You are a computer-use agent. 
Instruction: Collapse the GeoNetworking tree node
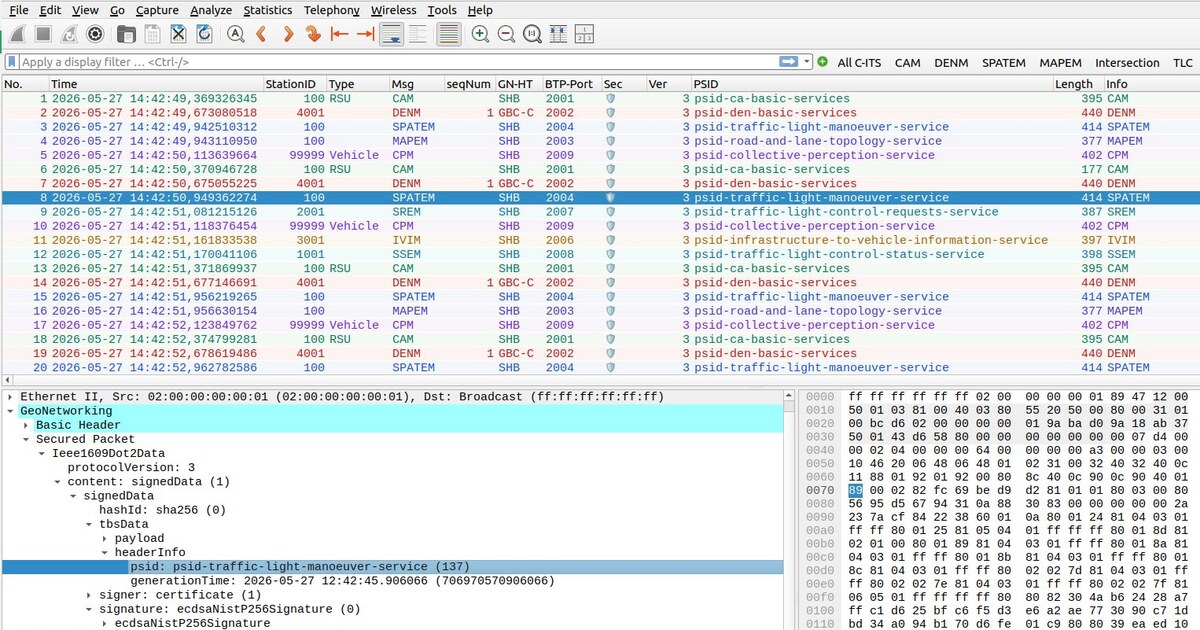9,411
